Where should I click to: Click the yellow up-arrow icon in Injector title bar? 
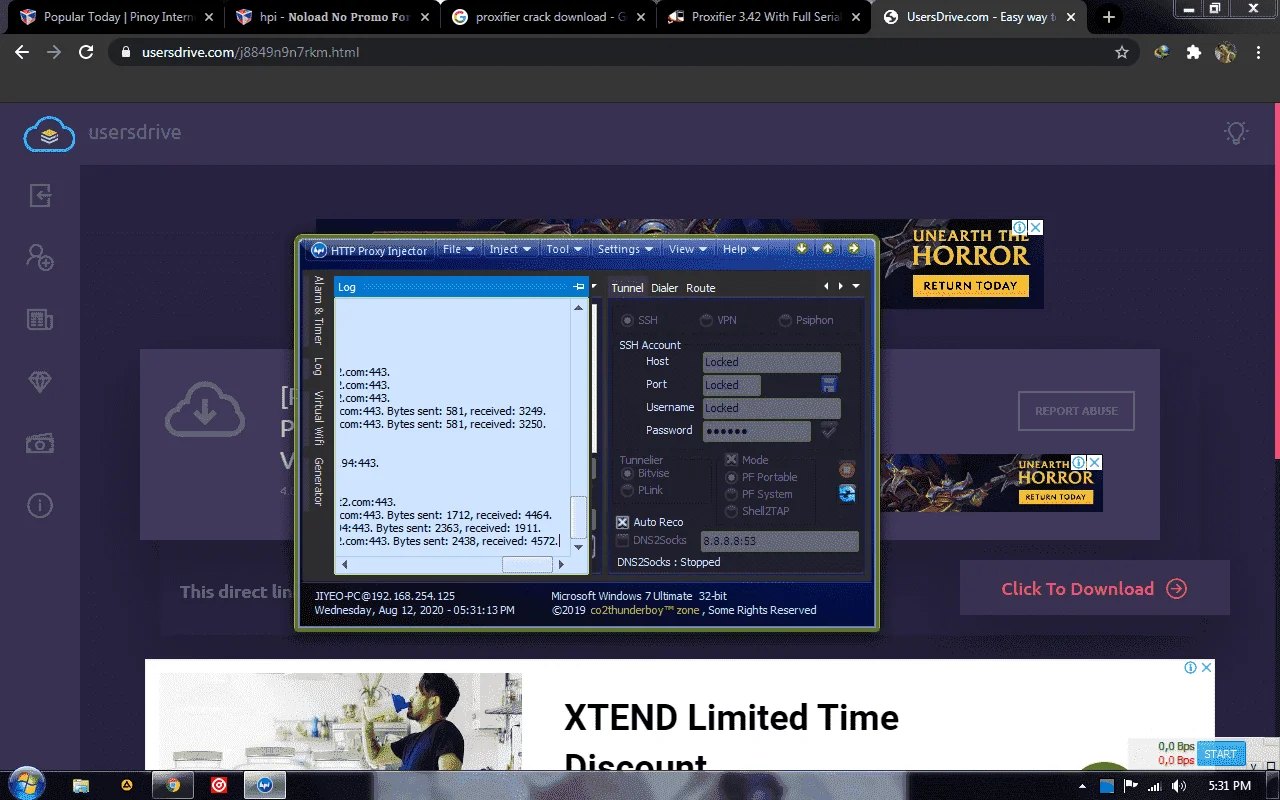[x=828, y=249]
